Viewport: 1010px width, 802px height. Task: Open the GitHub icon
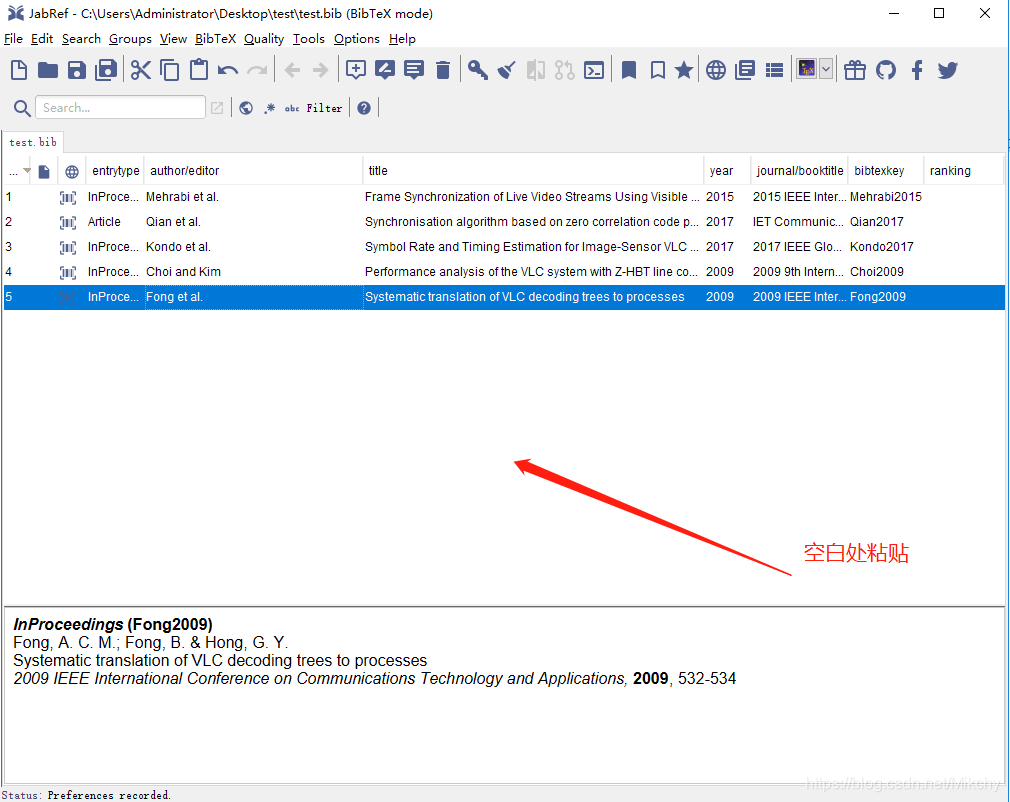[886, 70]
